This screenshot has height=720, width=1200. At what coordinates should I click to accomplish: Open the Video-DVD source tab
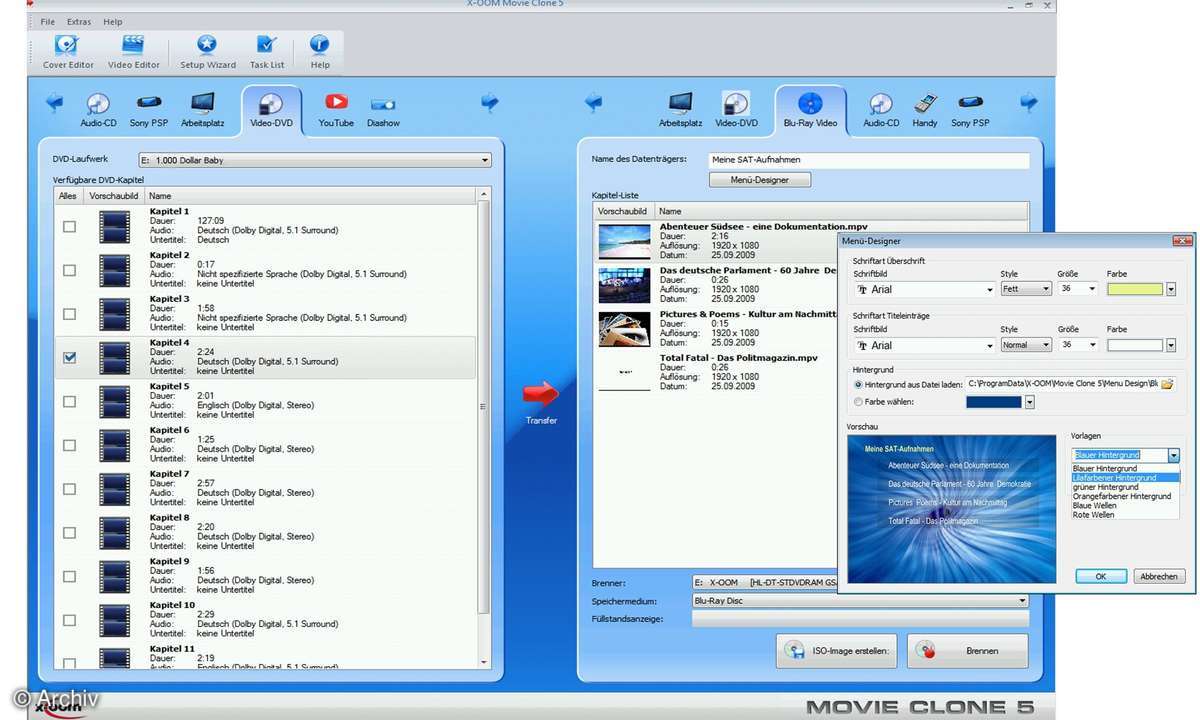coord(271,110)
